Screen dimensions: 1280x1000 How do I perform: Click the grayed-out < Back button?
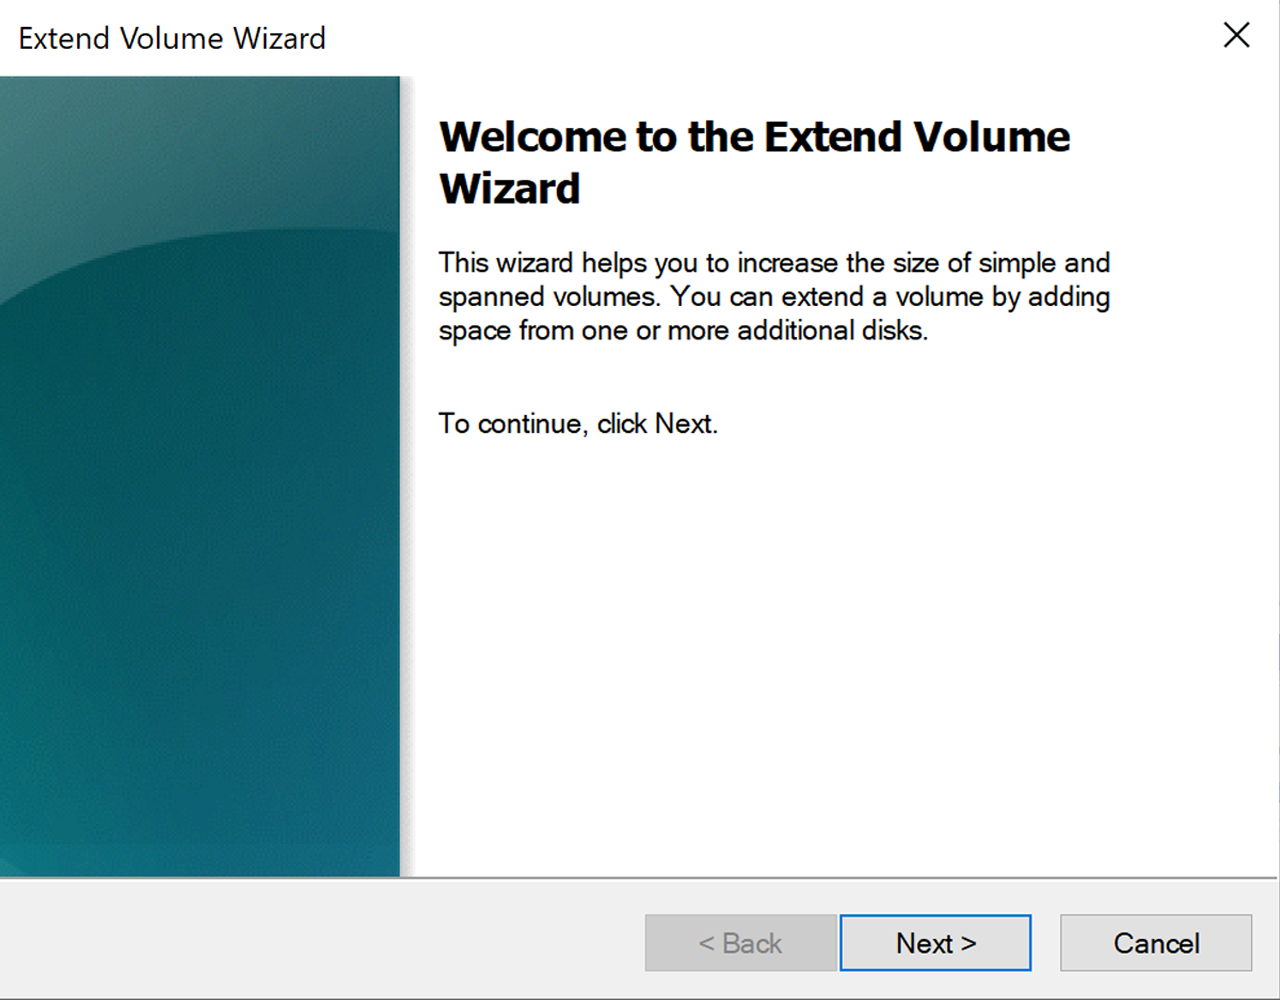[x=740, y=943]
